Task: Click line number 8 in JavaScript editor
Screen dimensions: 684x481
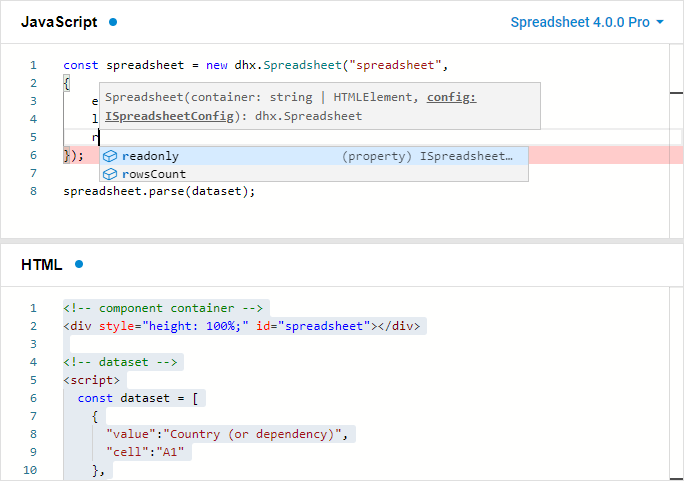Action: coord(34,191)
